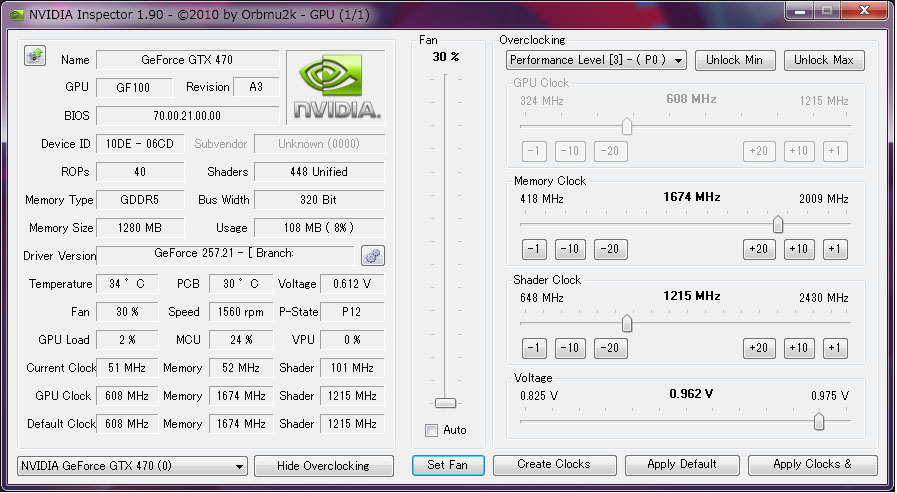897x493 pixels.
Task: Click Create Clocks button
Action: coord(554,464)
